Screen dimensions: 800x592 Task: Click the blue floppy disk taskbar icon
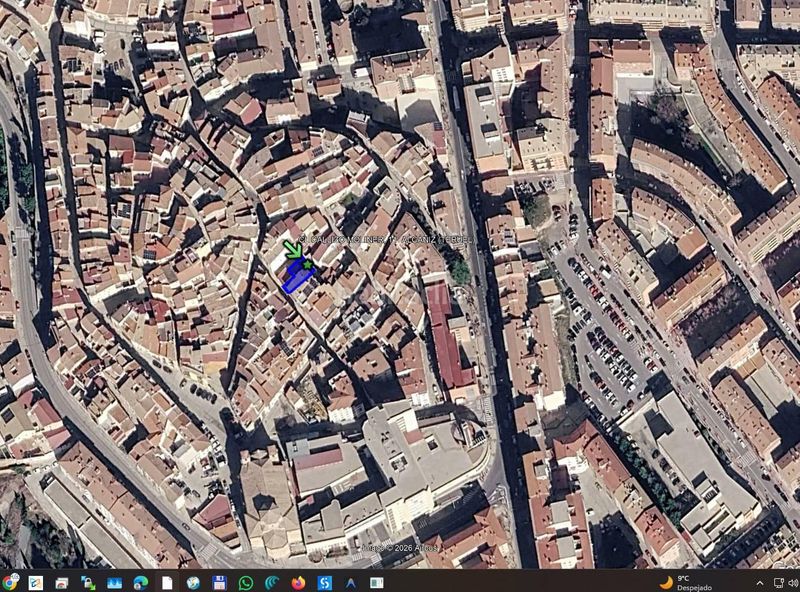tap(219, 583)
